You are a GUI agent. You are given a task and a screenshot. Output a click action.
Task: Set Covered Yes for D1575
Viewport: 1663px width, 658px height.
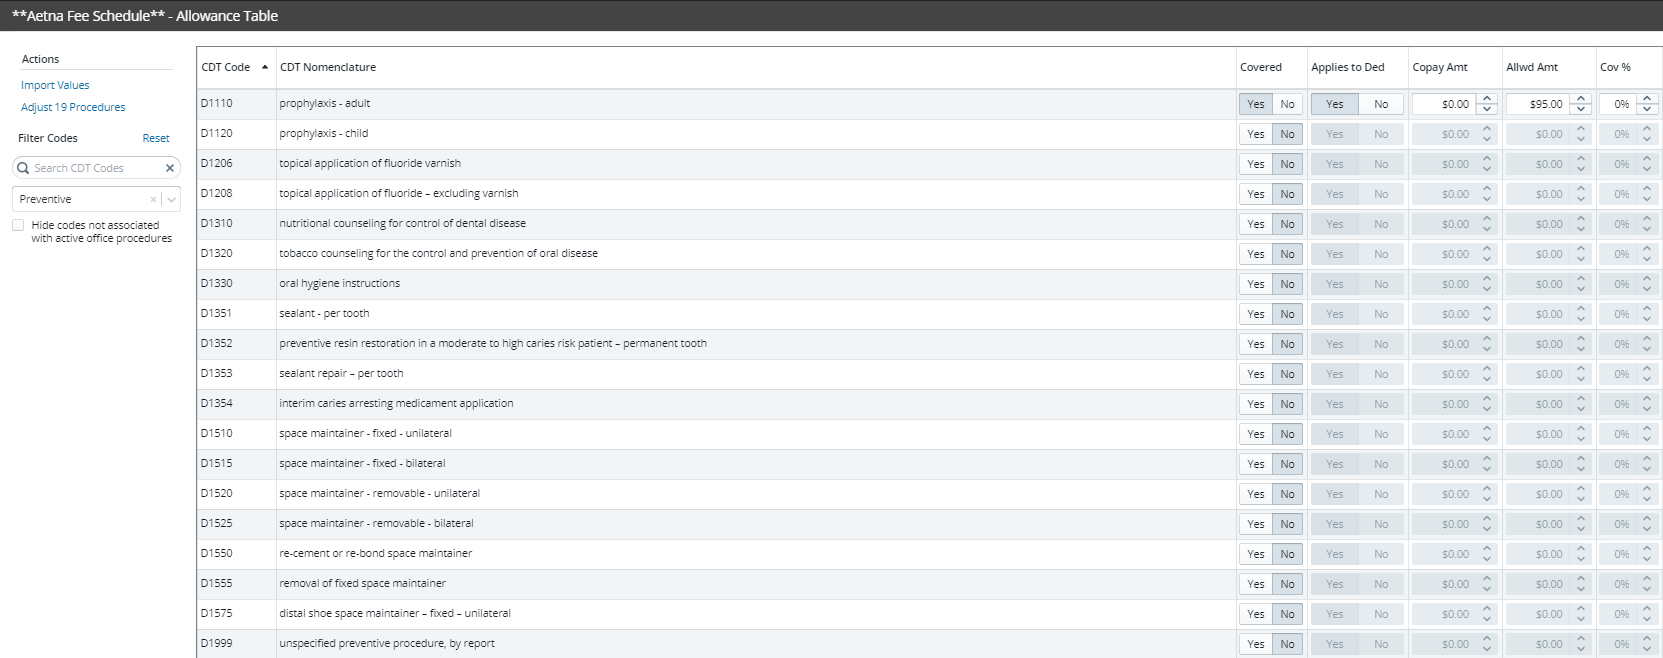[x=1256, y=614]
